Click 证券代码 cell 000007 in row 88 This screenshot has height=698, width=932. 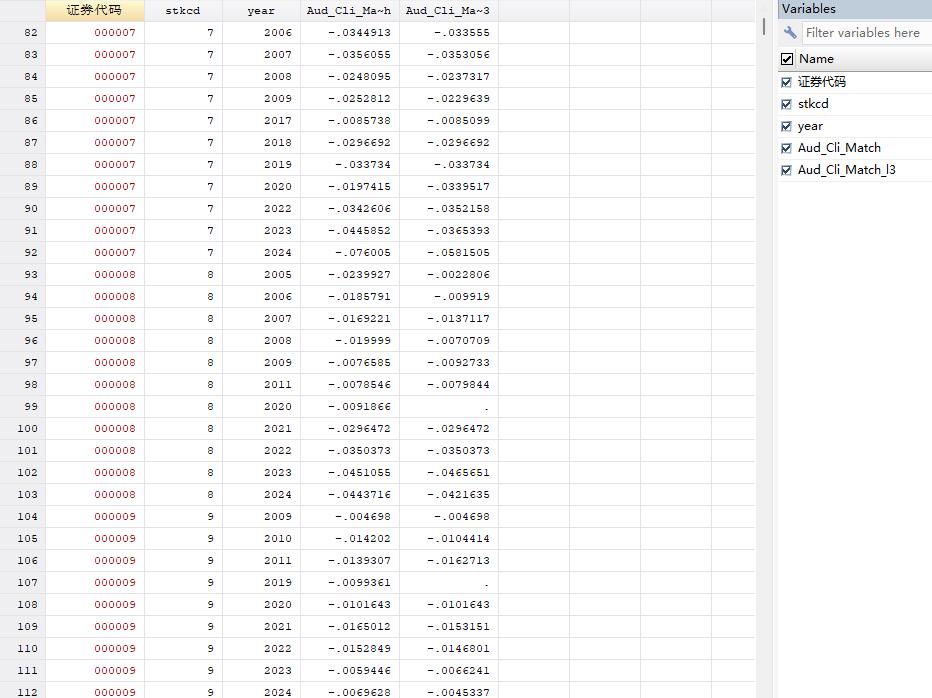pyautogui.click(x=95, y=165)
